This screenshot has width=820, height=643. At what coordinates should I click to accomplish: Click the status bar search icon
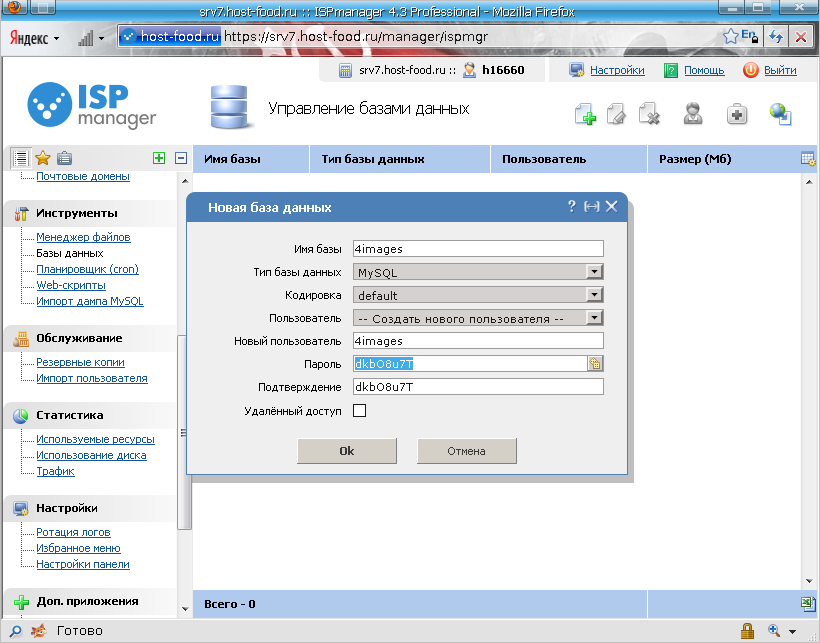[16, 631]
